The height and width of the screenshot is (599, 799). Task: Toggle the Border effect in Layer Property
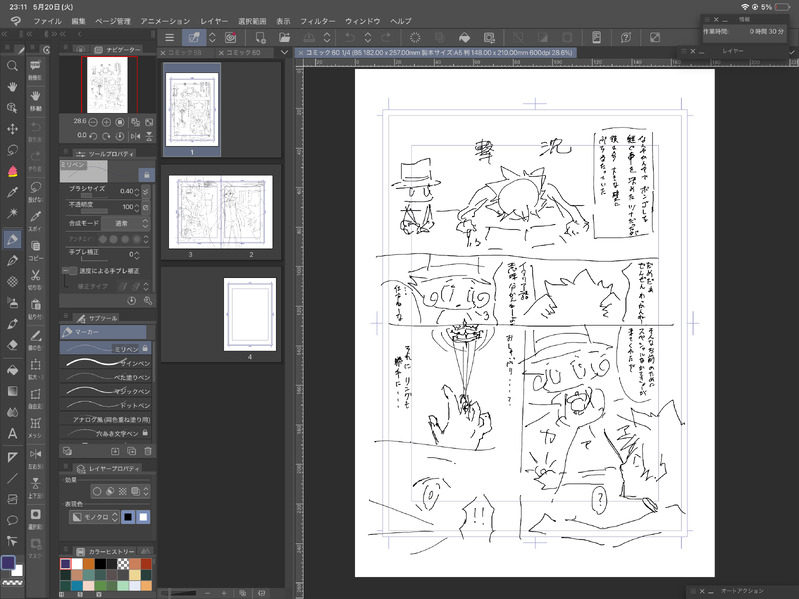97,491
